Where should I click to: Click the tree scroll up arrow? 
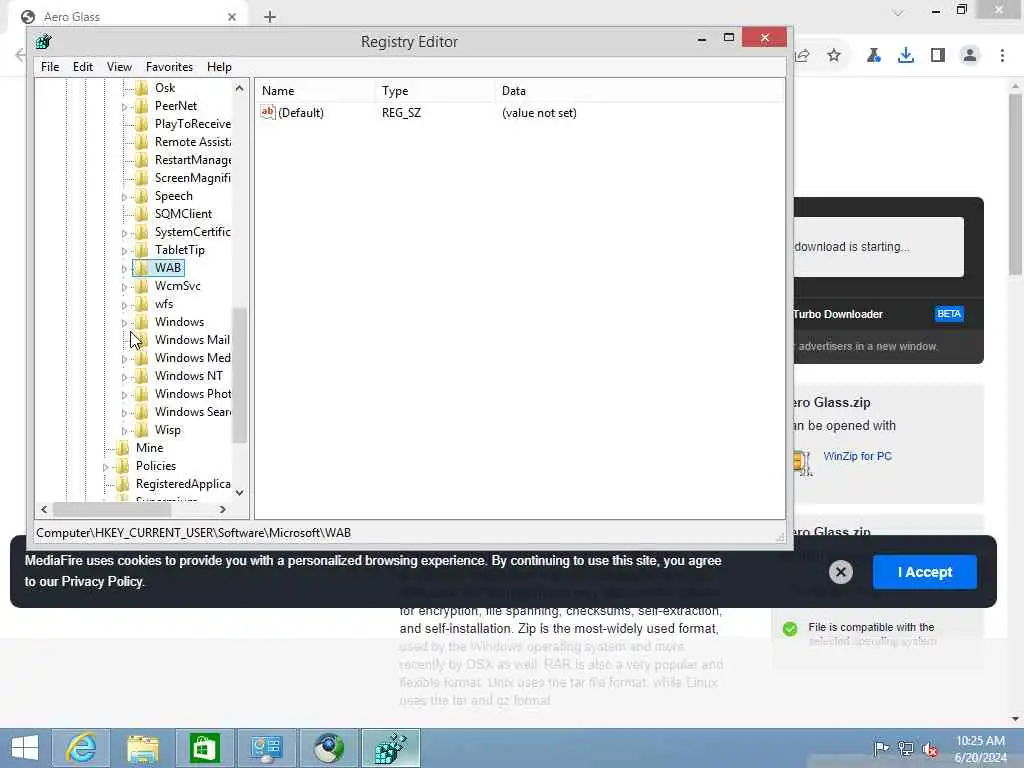(x=240, y=88)
